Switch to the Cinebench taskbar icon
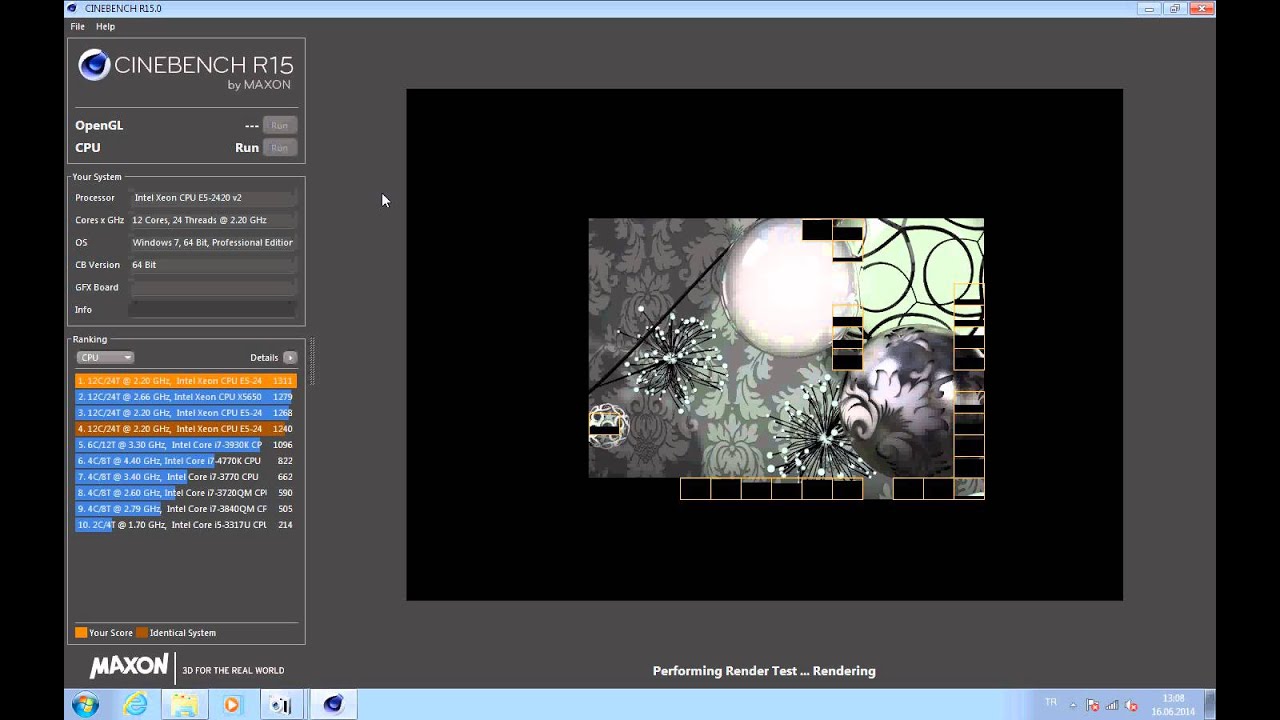 click(333, 704)
